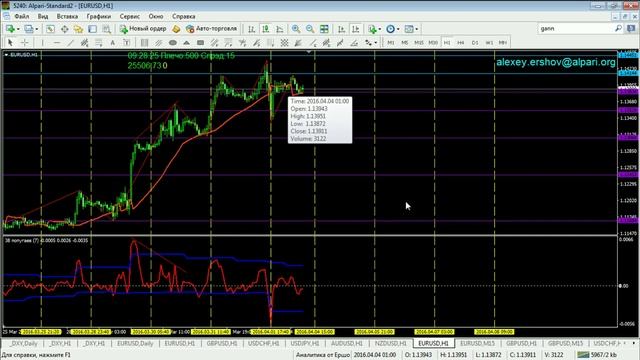The width and height of the screenshot is (640, 360).
Task: Switch chart to line chart mode
Action: click(280, 29)
